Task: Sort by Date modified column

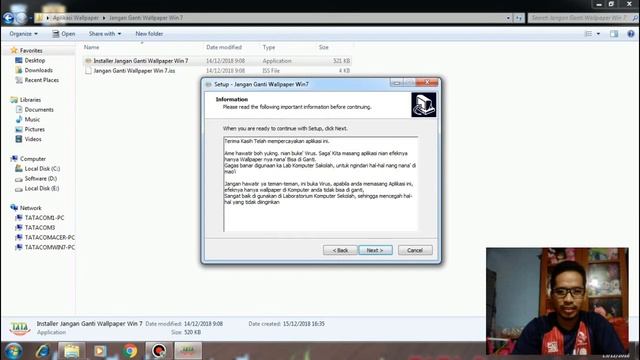Action: 224,47
